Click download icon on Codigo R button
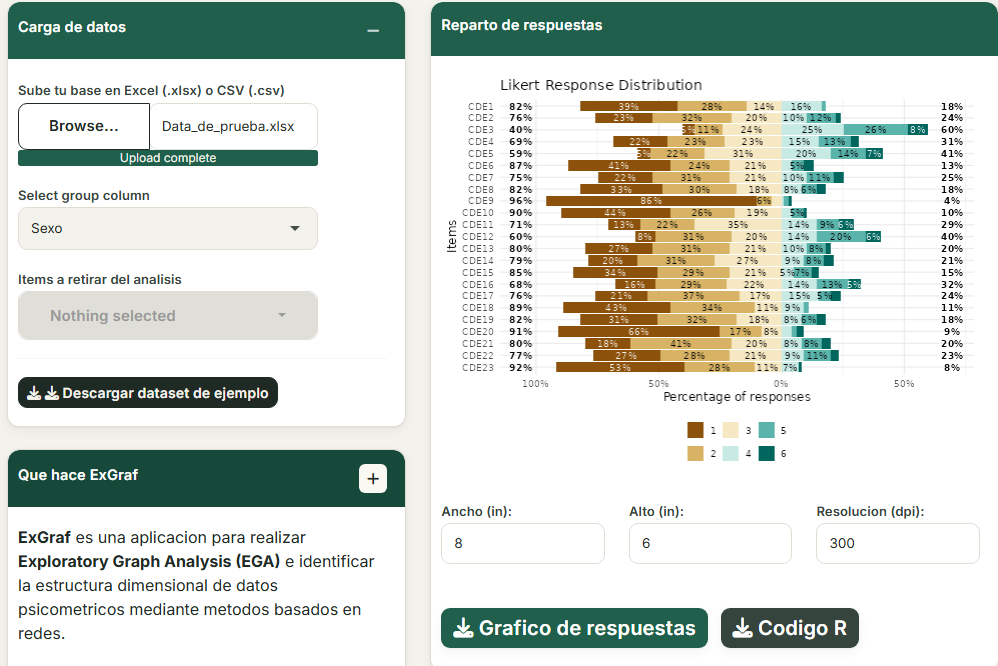Screen dimensions: 998x666 click(x=742, y=628)
